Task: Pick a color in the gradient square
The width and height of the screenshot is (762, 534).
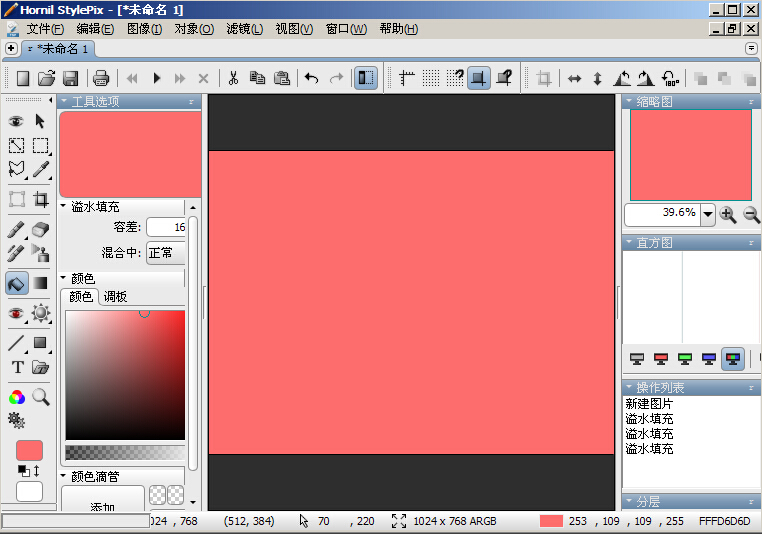Action: point(125,376)
